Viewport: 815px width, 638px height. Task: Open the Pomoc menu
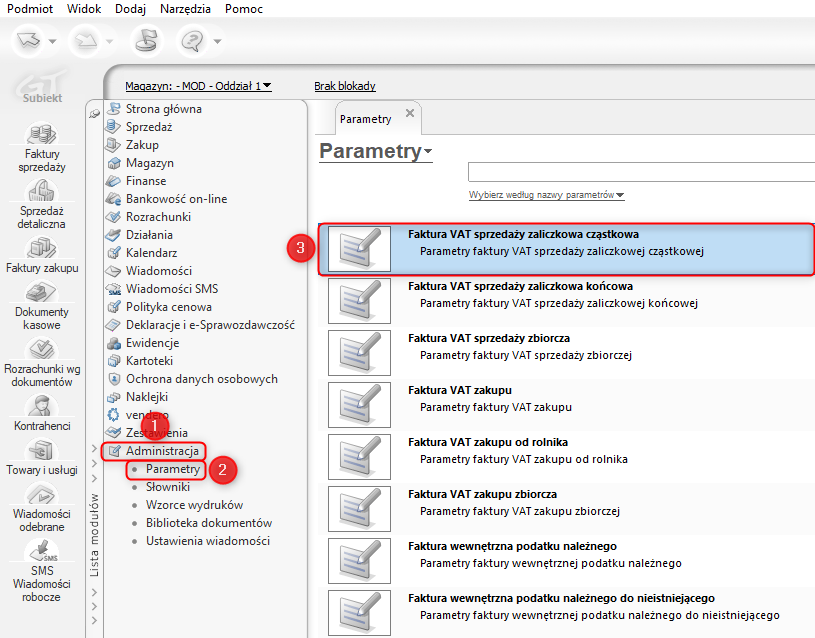(x=244, y=9)
